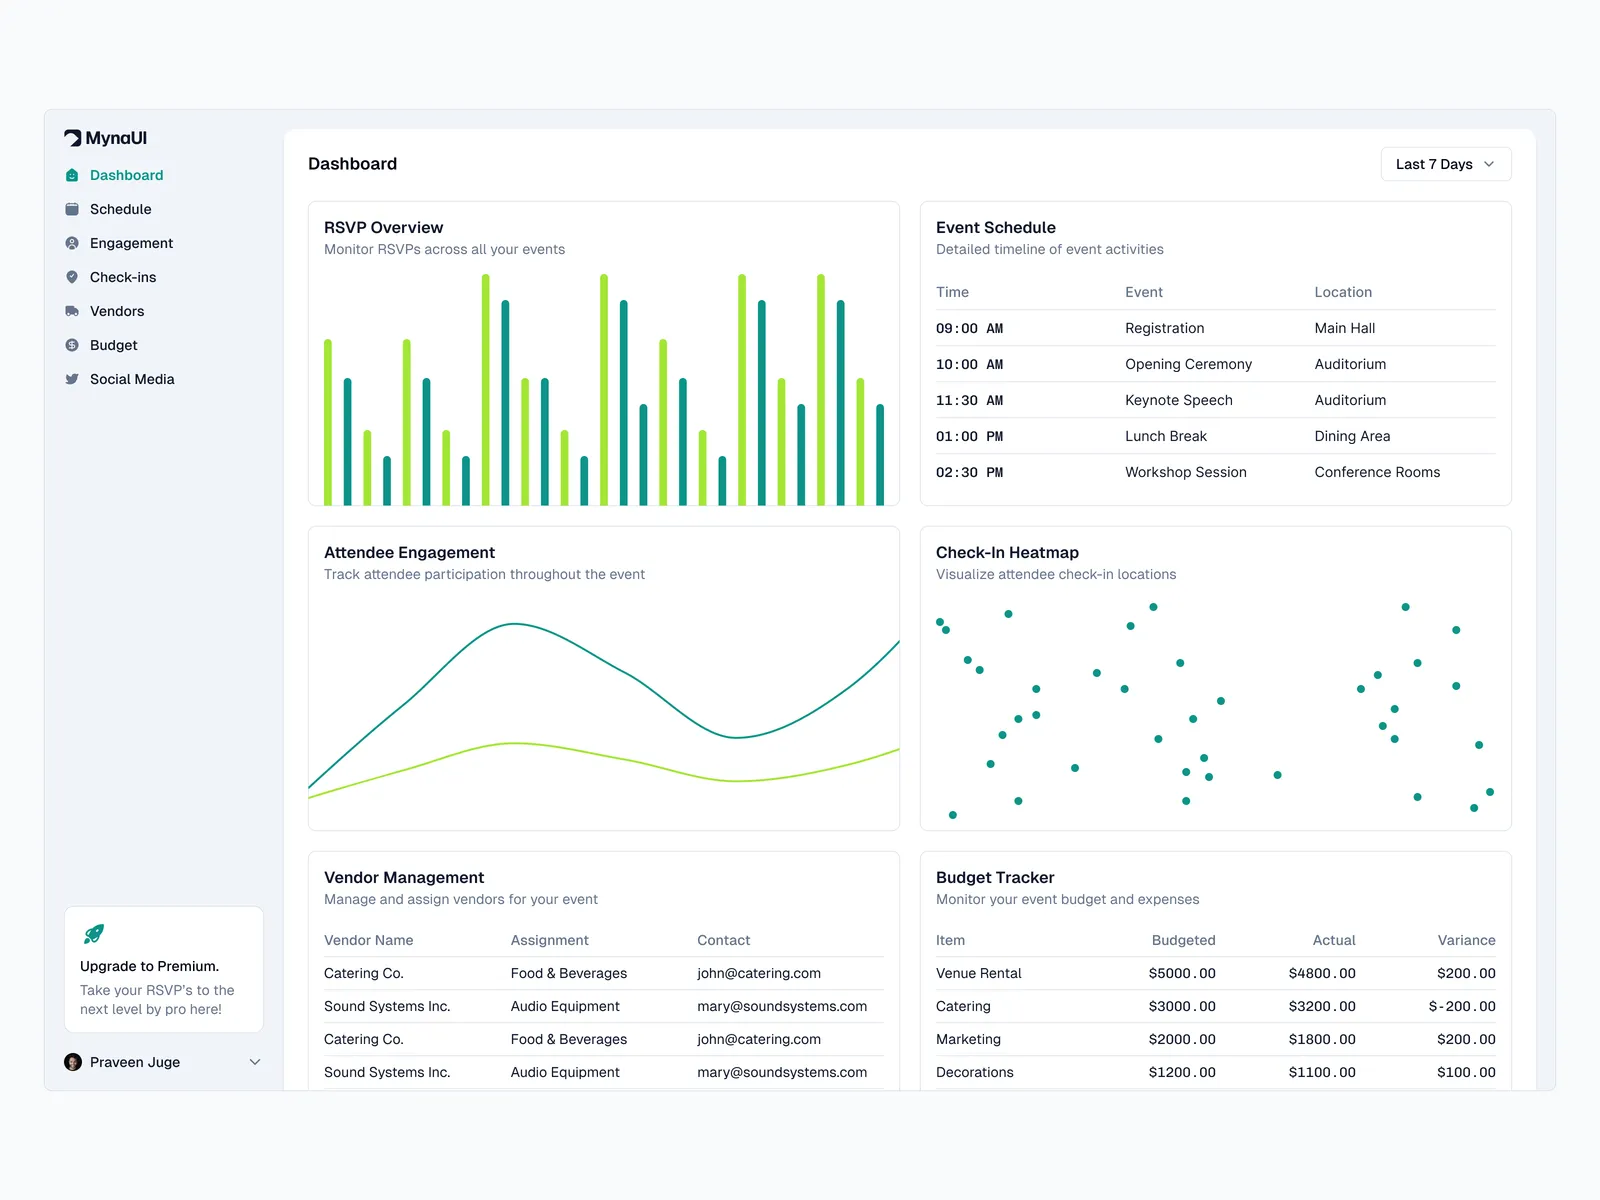This screenshot has height=1200, width=1600.
Task: Click the john@catering.com contact in first row
Action: 758,973
